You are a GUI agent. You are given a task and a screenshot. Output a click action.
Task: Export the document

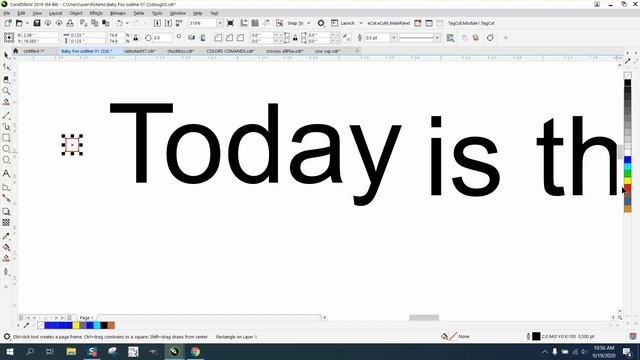coord(168,23)
